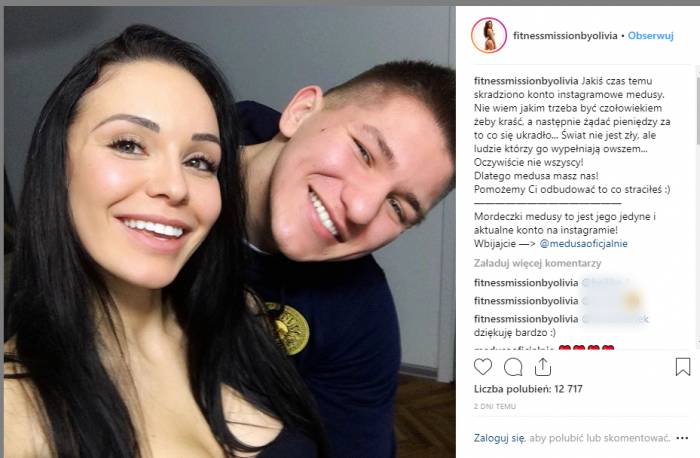Viewport: 700px width, 458px height.
Task: Open commenter fitnessmissionbyolivia on second reply
Action: (526, 301)
